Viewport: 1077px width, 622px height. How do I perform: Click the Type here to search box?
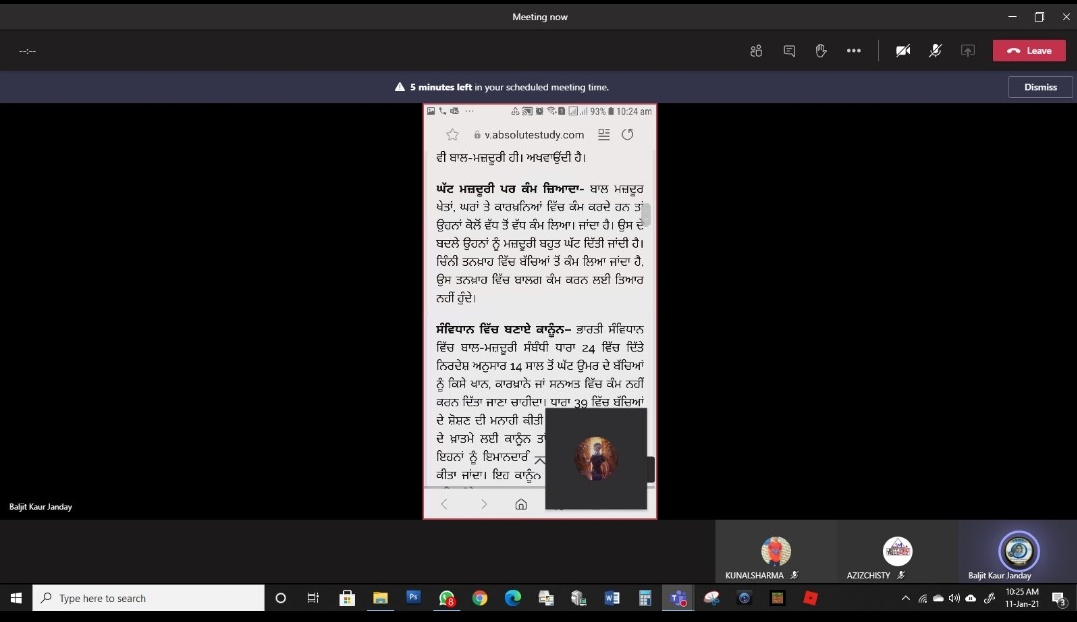click(148, 598)
